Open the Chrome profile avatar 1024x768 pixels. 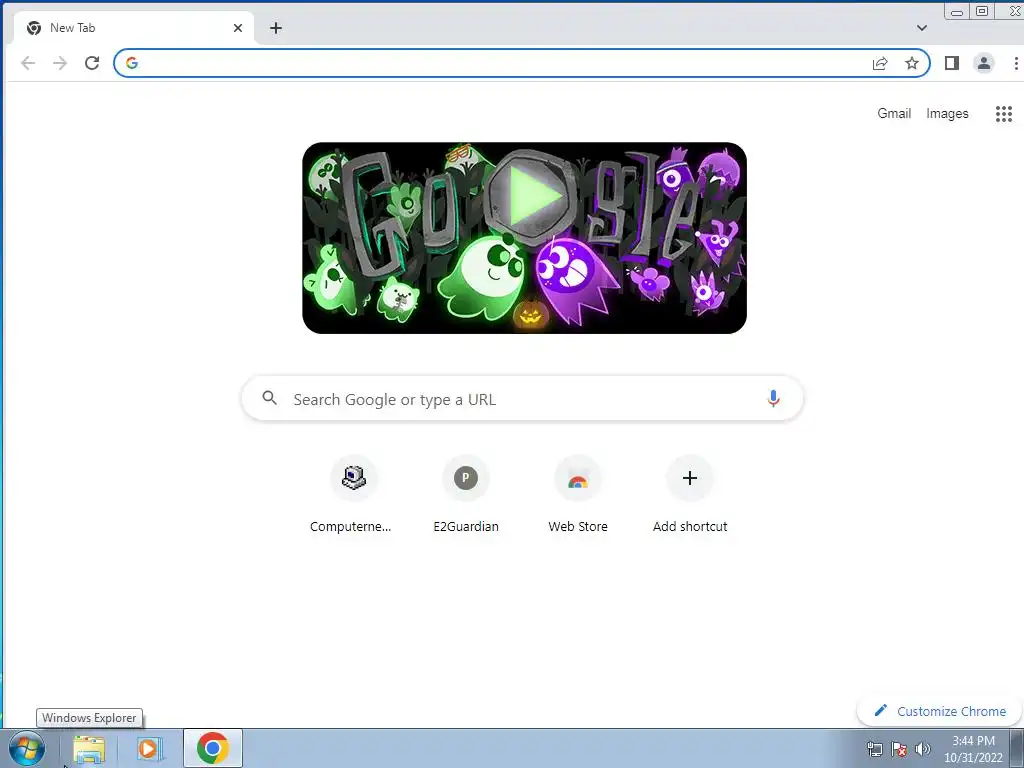pyautogui.click(x=984, y=63)
